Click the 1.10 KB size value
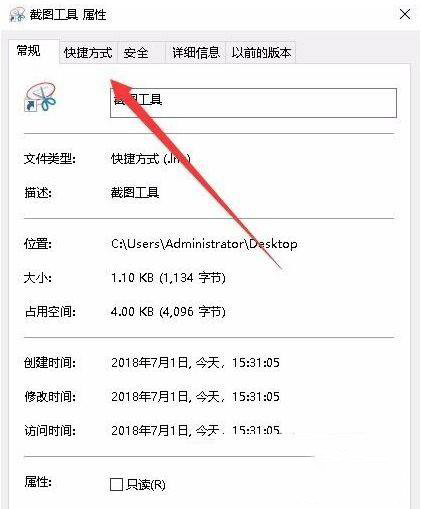This screenshot has height=509, width=421. [168, 278]
